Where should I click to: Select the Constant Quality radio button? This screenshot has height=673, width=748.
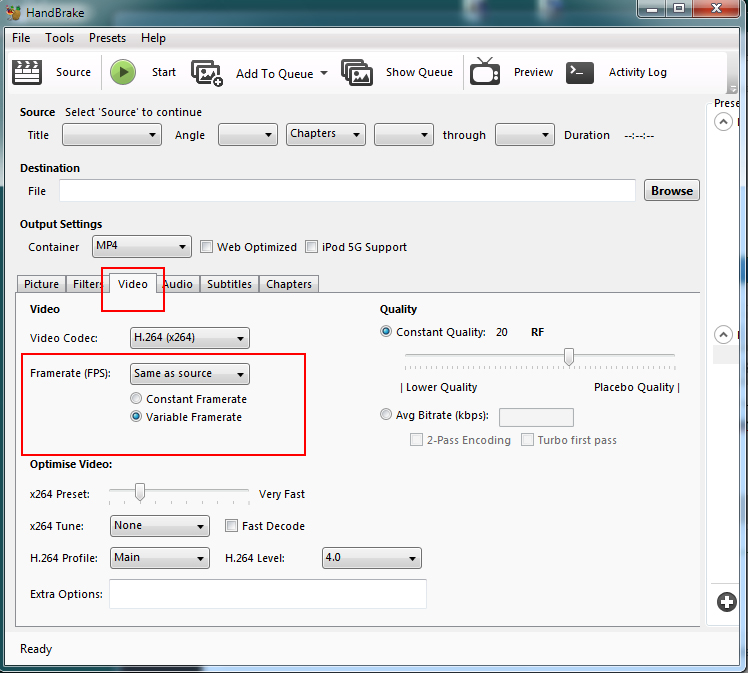coord(386,331)
